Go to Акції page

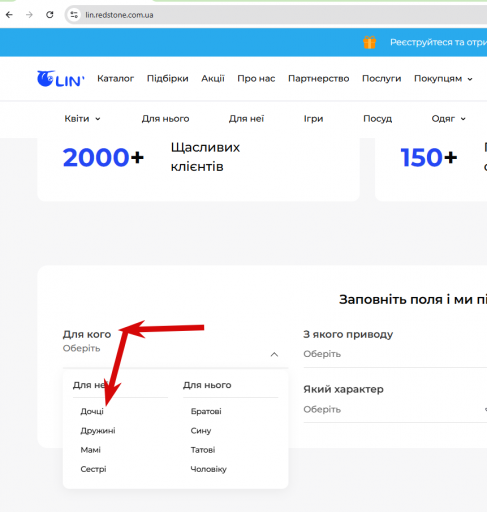pos(213,78)
